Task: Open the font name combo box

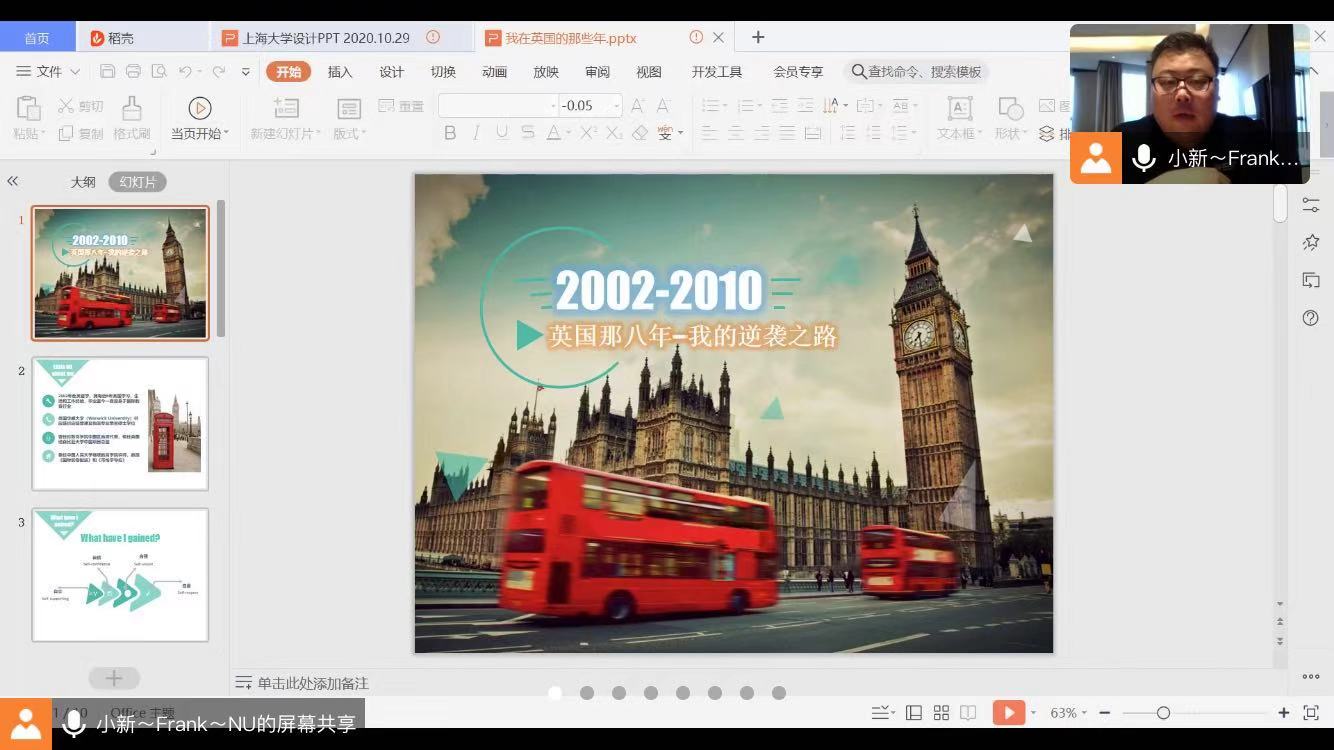Action: (x=498, y=105)
